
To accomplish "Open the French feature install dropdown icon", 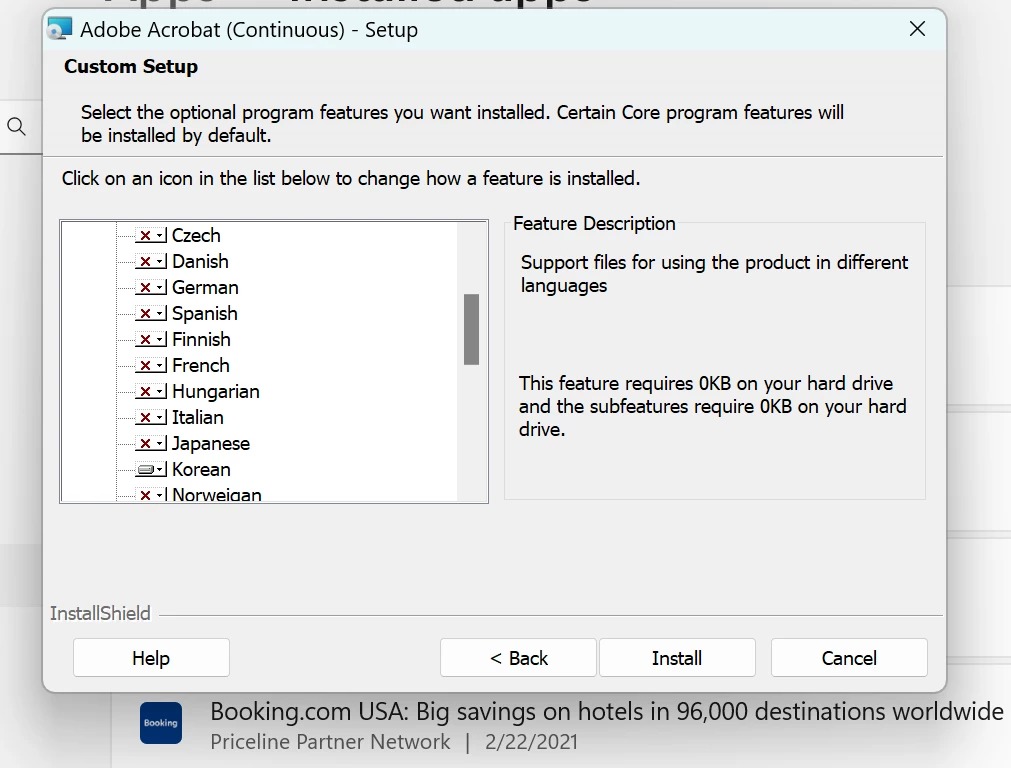I will pyautogui.click(x=151, y=366).
